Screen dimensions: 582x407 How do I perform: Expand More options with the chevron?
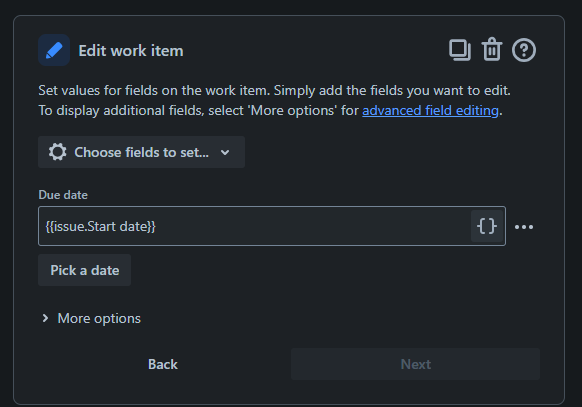[x=45, y=318]
